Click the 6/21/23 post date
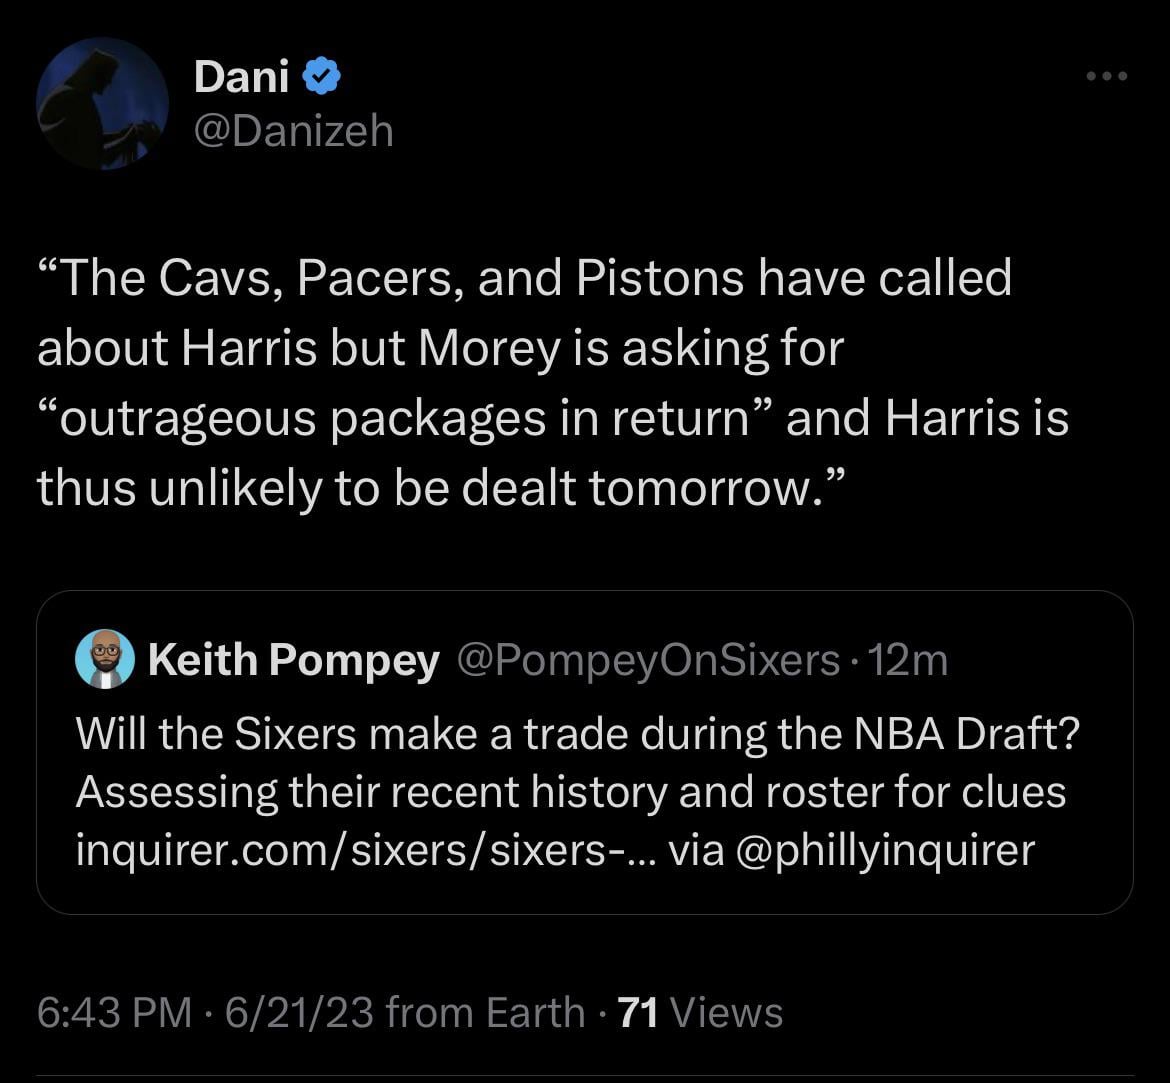1170x1083 pixels. [299, 1013]
